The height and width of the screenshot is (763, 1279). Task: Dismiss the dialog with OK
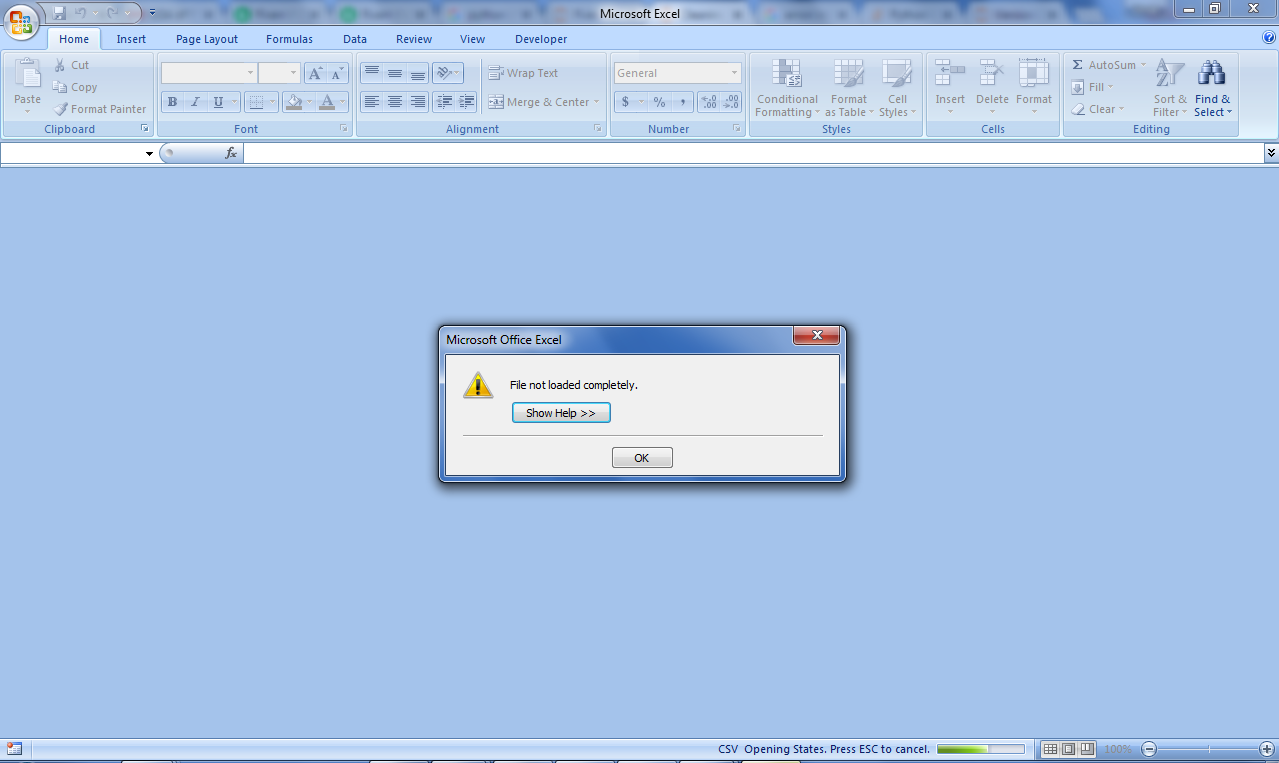tap(641, 457)
